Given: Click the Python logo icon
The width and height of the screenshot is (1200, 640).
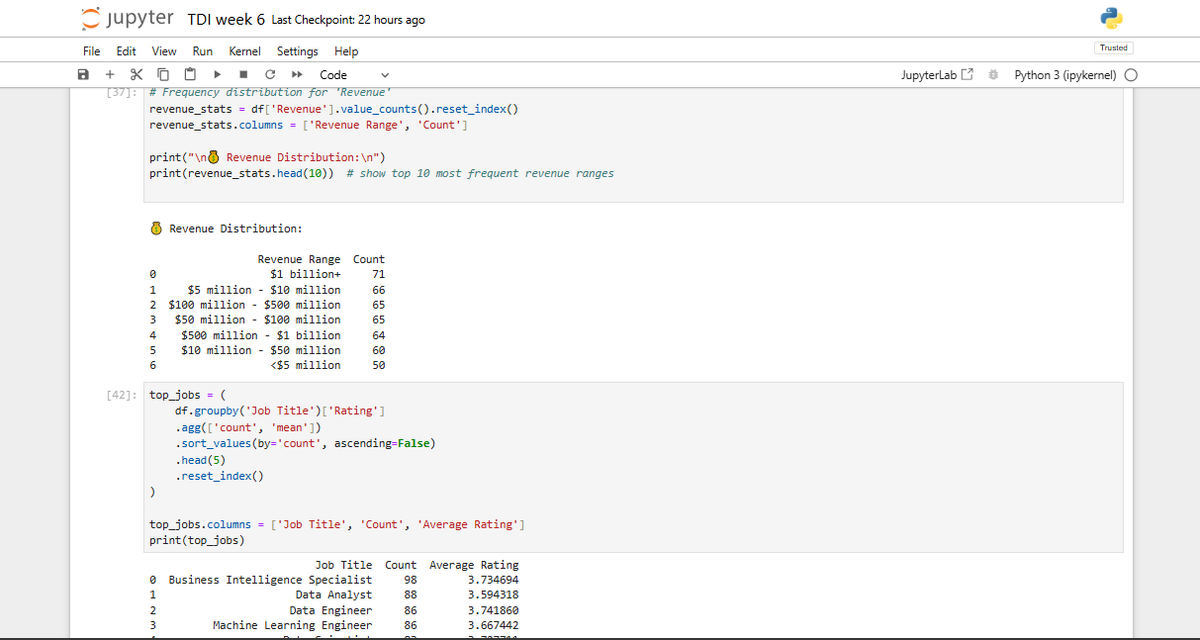Looking at the screenshot, I should [x=1110, y=19].
